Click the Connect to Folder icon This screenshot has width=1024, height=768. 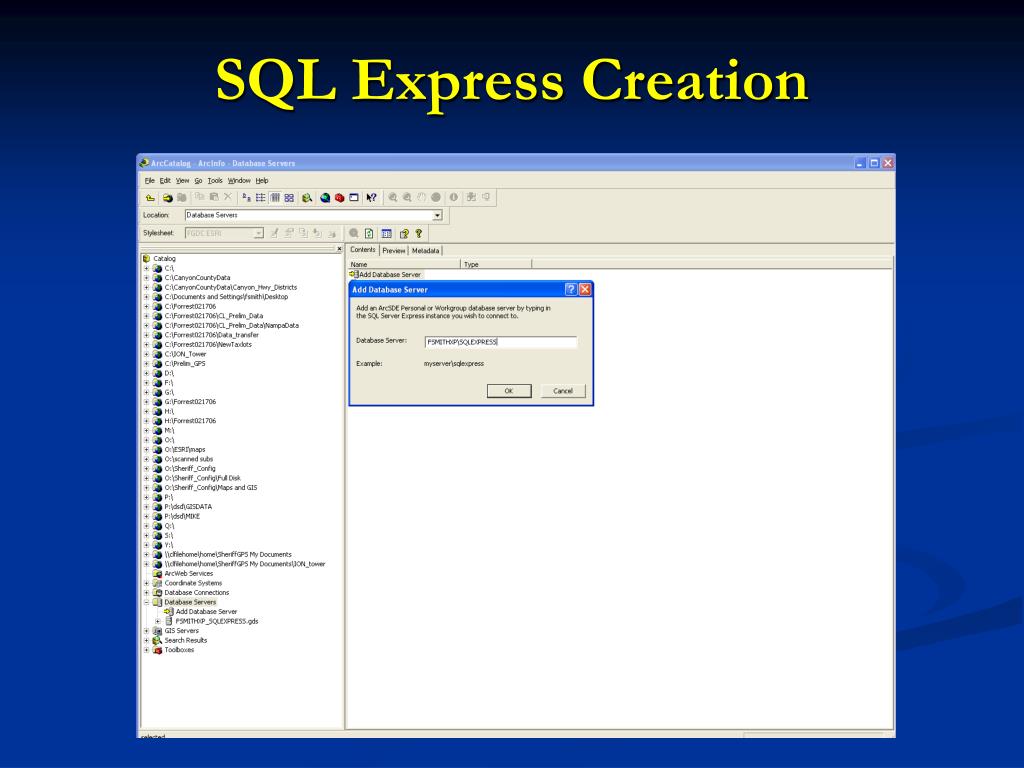(x=167, y=197)
